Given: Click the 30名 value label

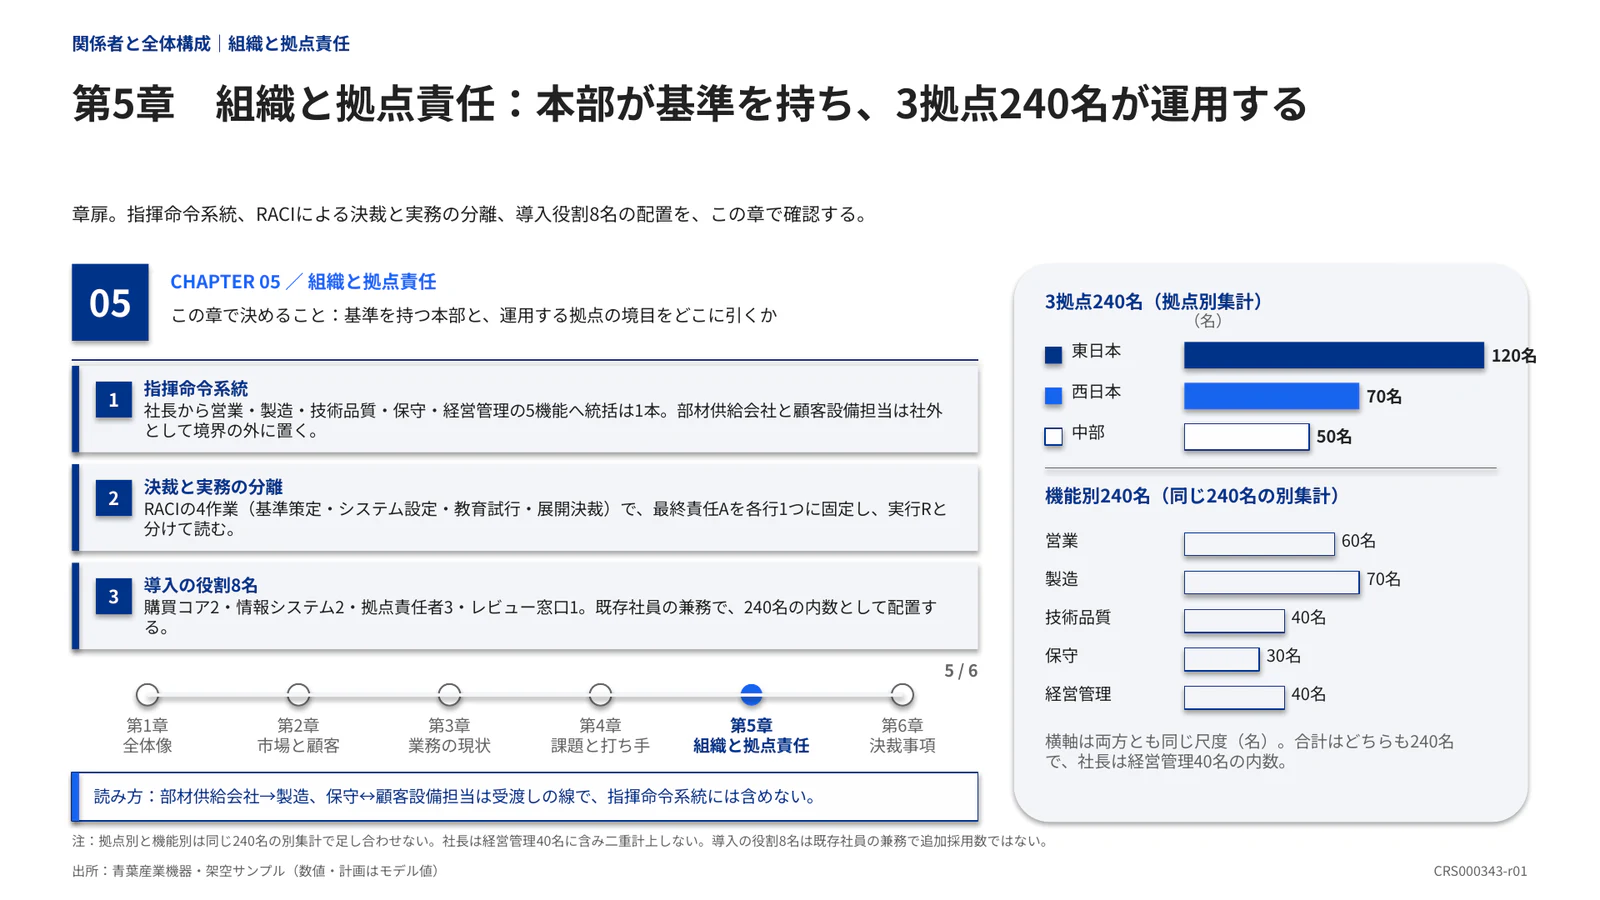Looking at the screenshot, I should click(1284, 656).
